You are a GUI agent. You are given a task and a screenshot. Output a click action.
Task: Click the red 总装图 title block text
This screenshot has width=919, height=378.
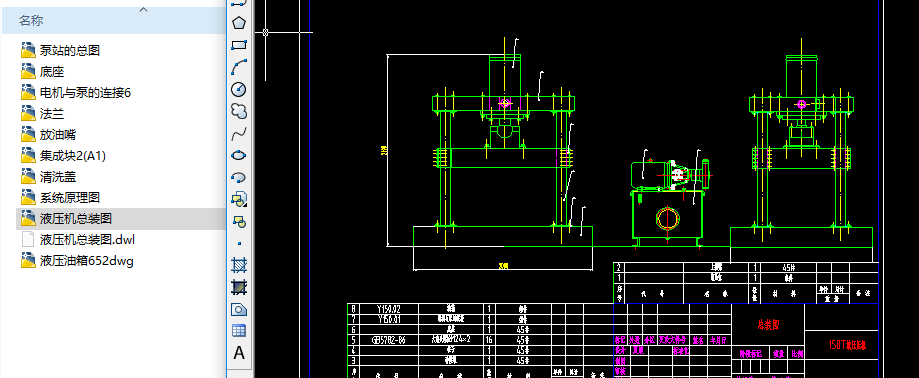coord(768,324)
